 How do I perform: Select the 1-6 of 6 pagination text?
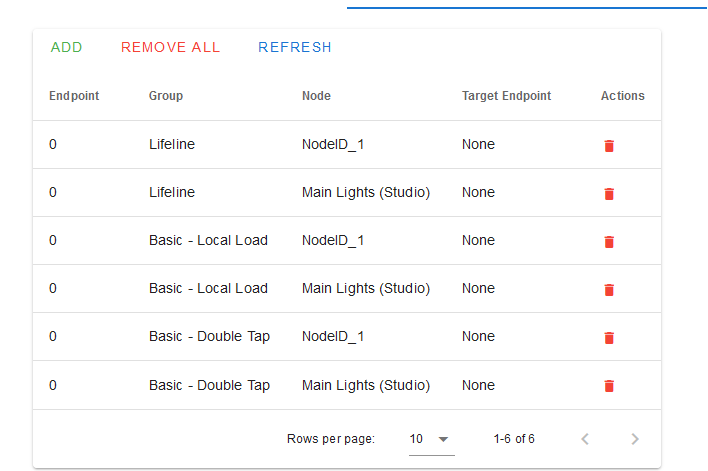(514, 439)
